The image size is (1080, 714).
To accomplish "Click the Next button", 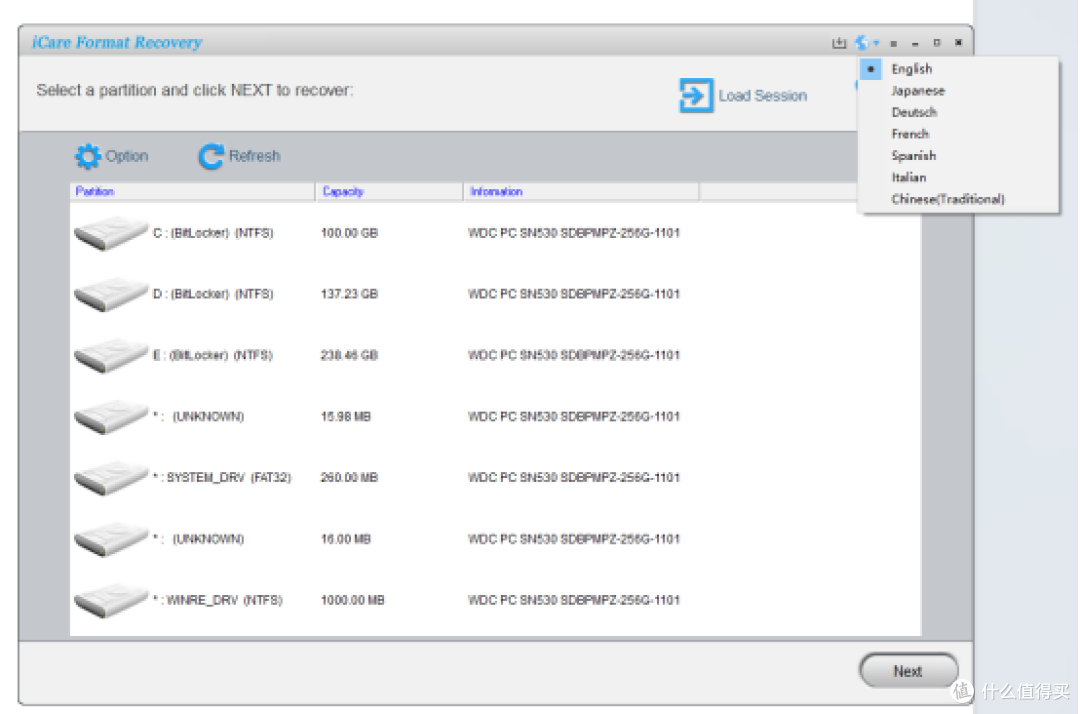I will click(x=908, y=671).
